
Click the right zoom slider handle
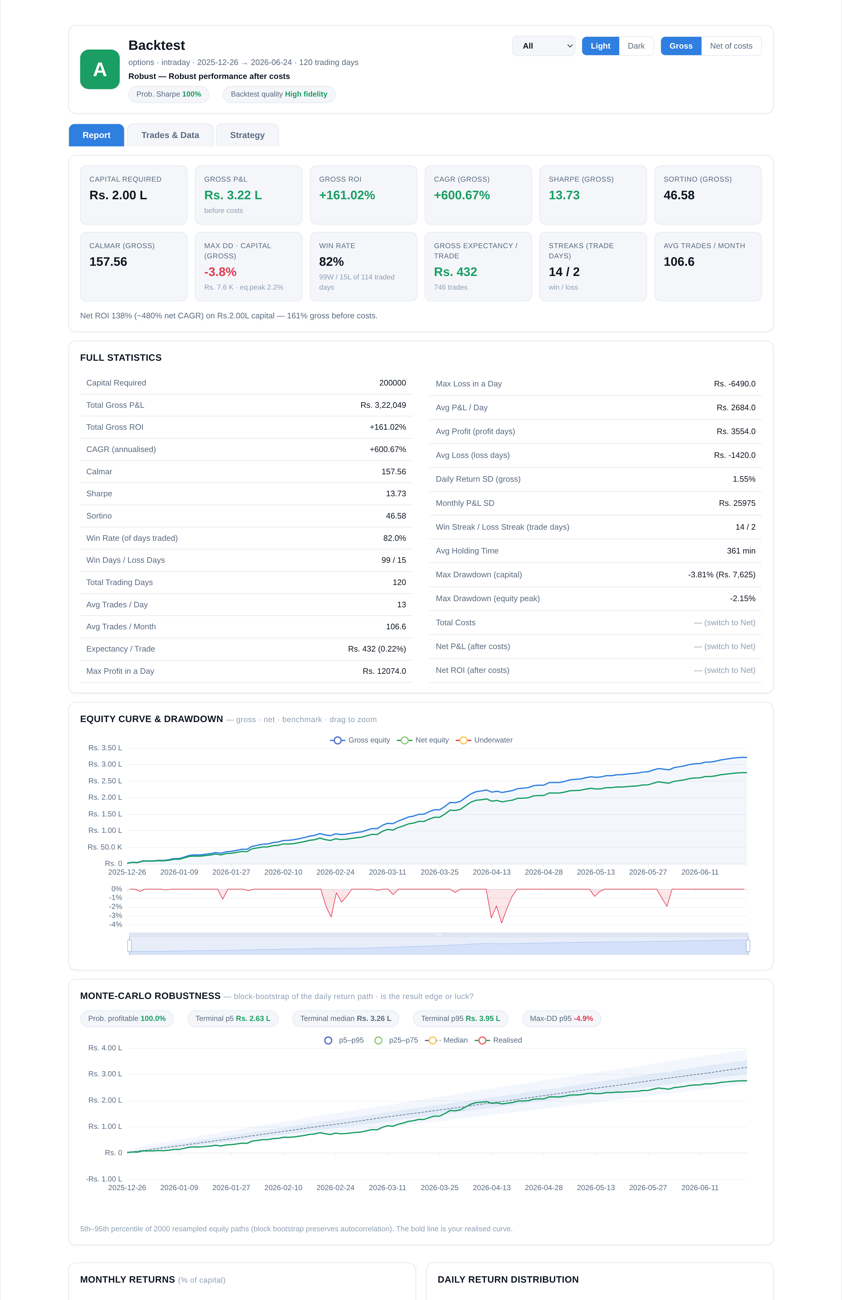pyautogui.click(x=748, y=945)
